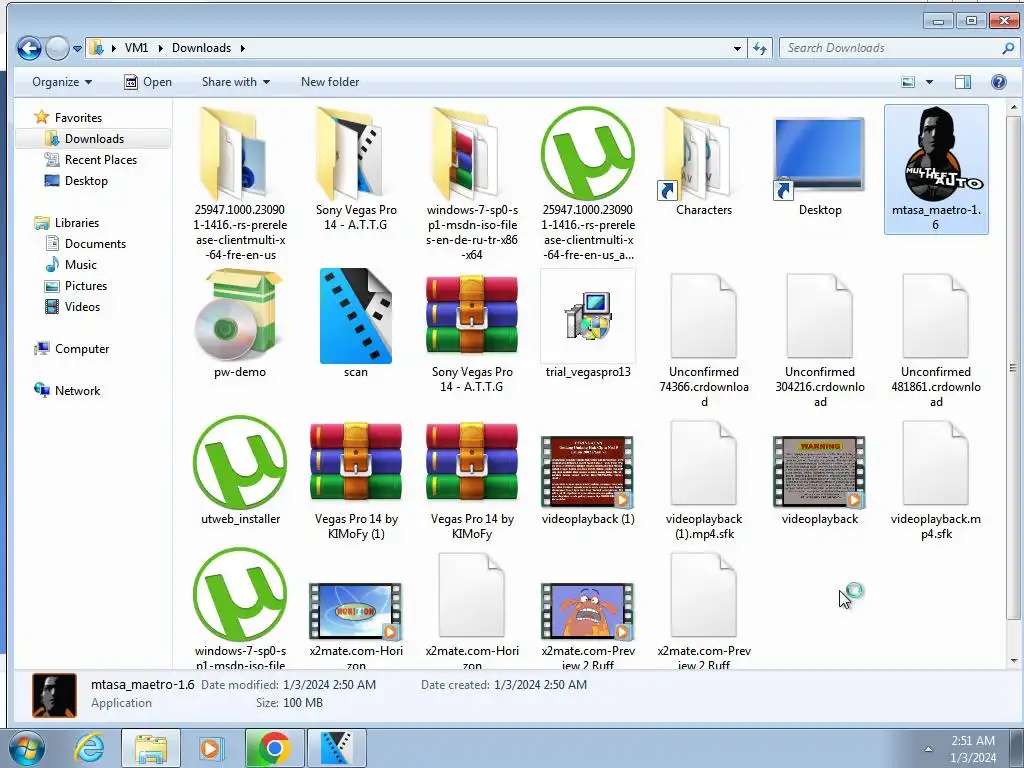Select the blank x2mate.com-Preview 2 Ruff file
This screenshot has width=1024, height=768.
pos(703,595)
